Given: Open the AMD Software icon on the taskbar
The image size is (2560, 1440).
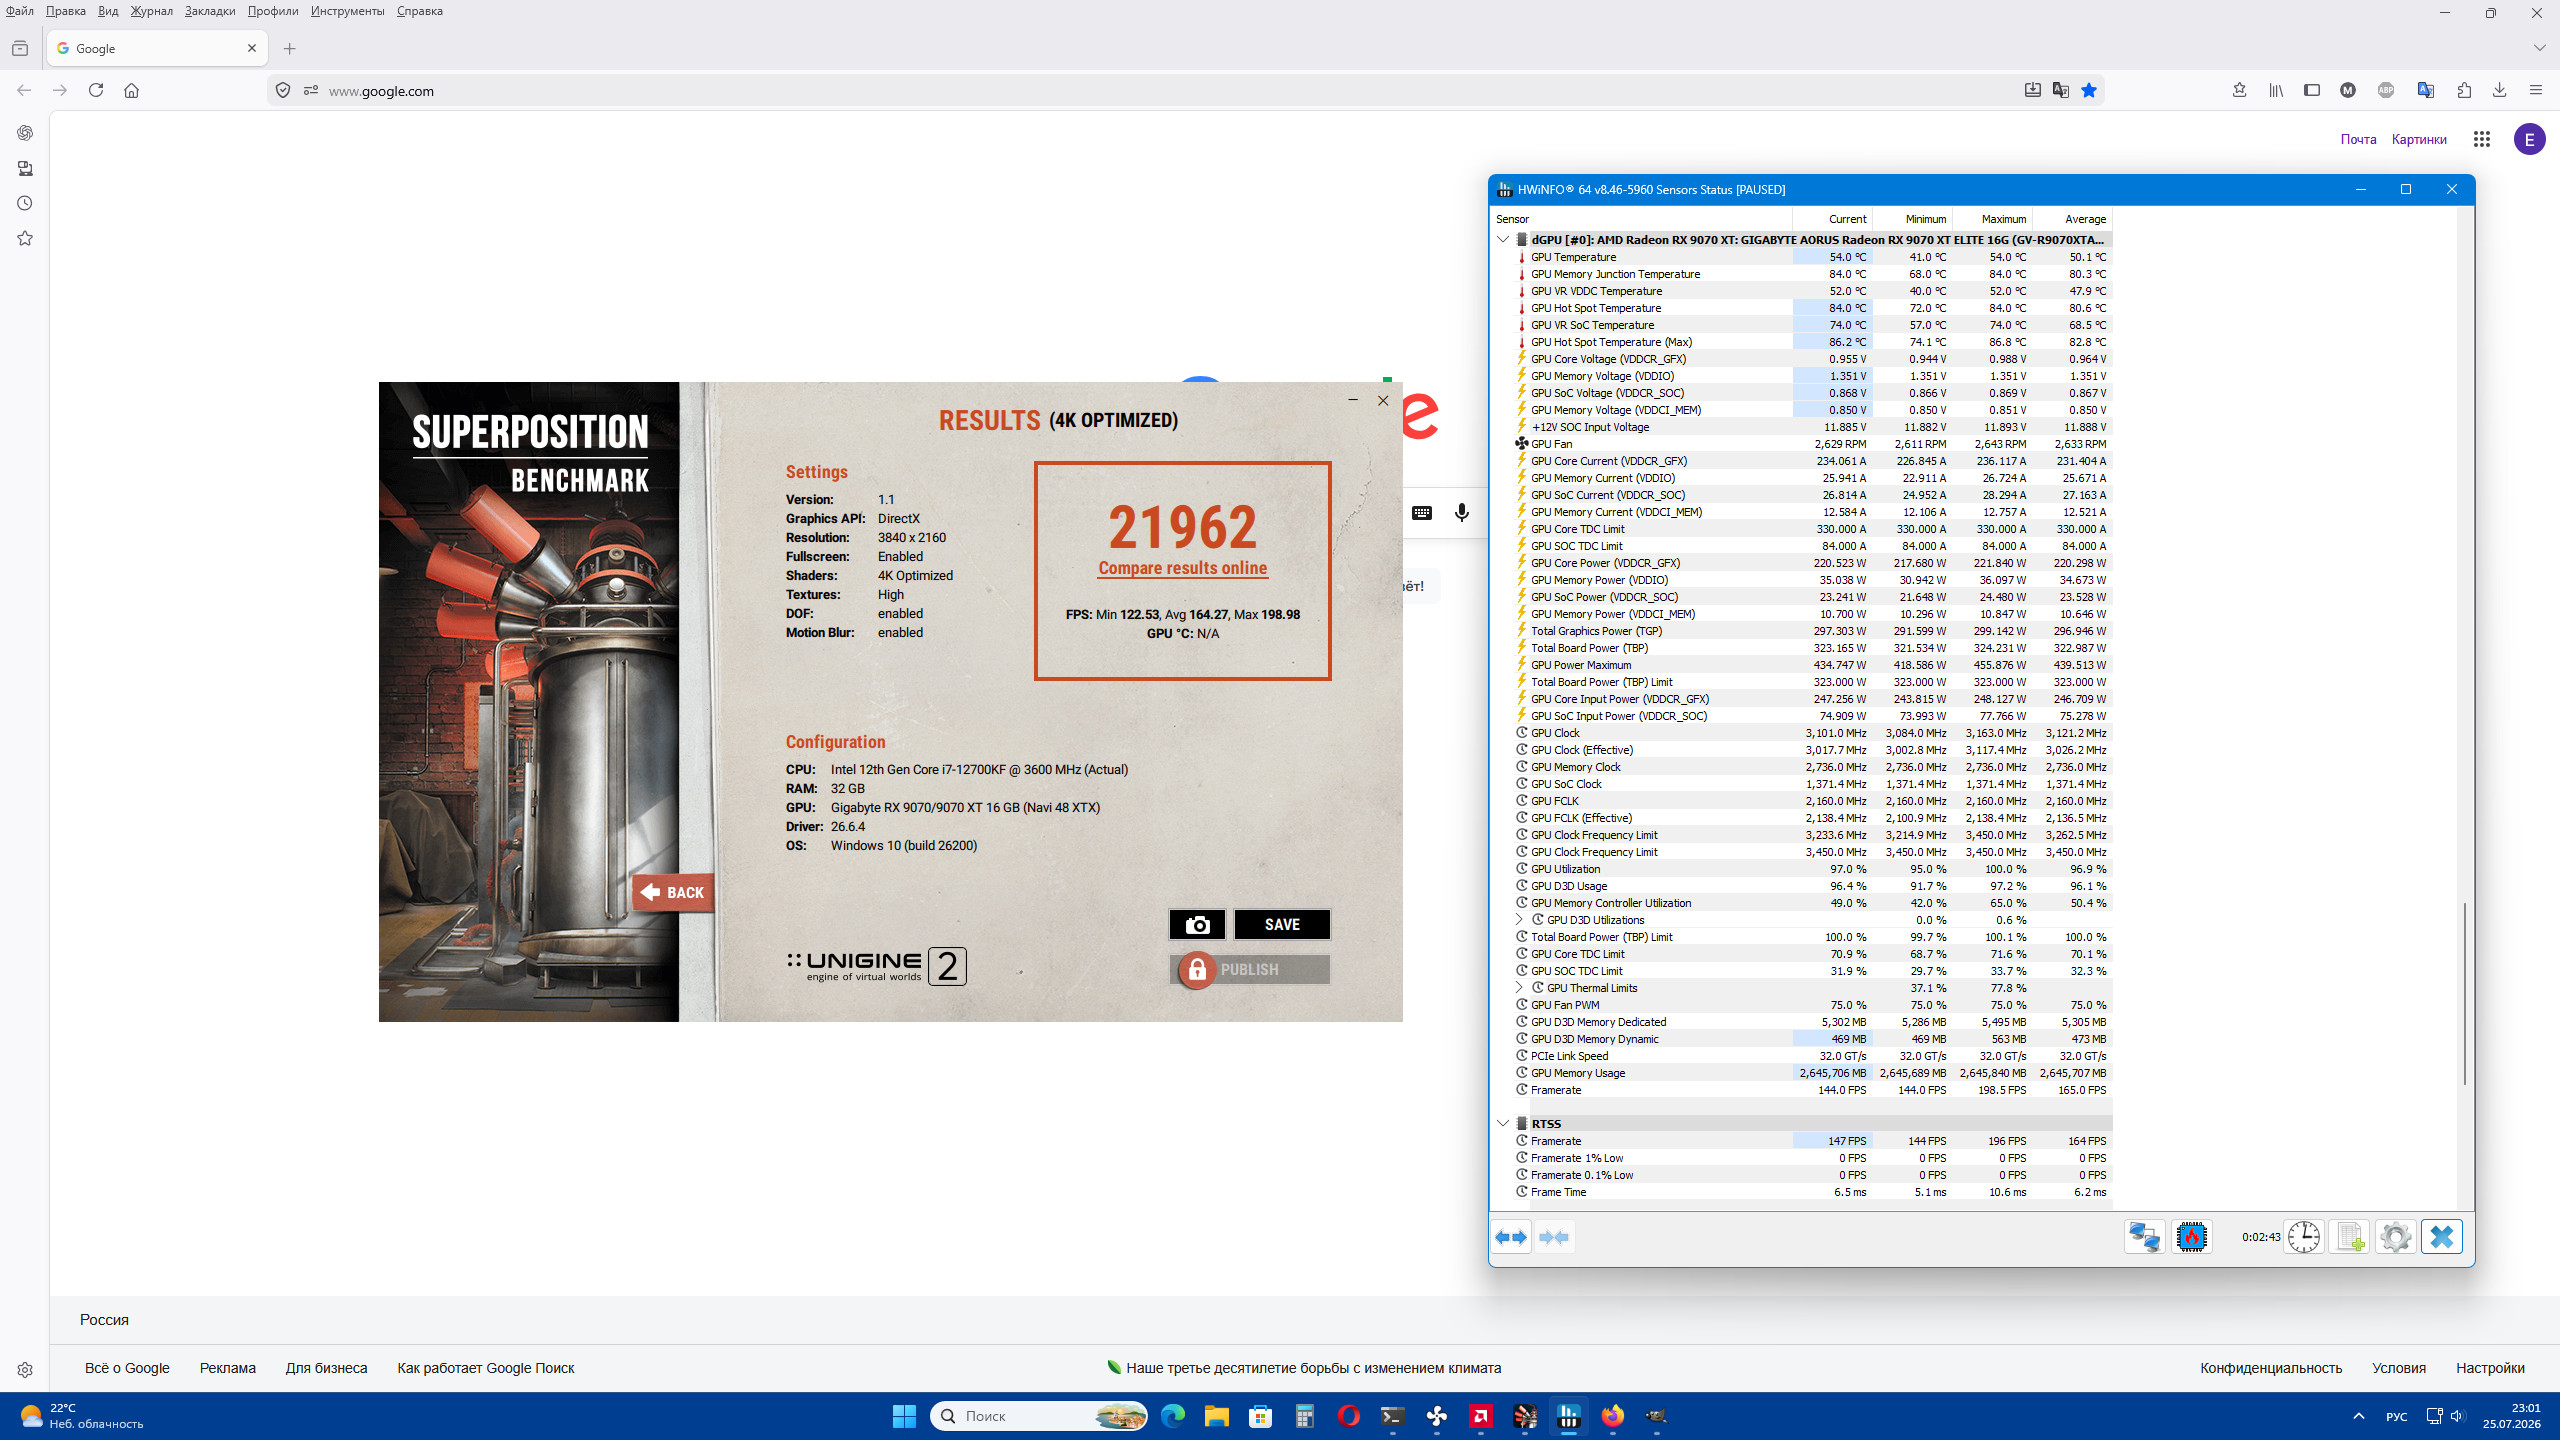Looking at the screenshot, I should pyautogui.click(x=1481, y=1416).
